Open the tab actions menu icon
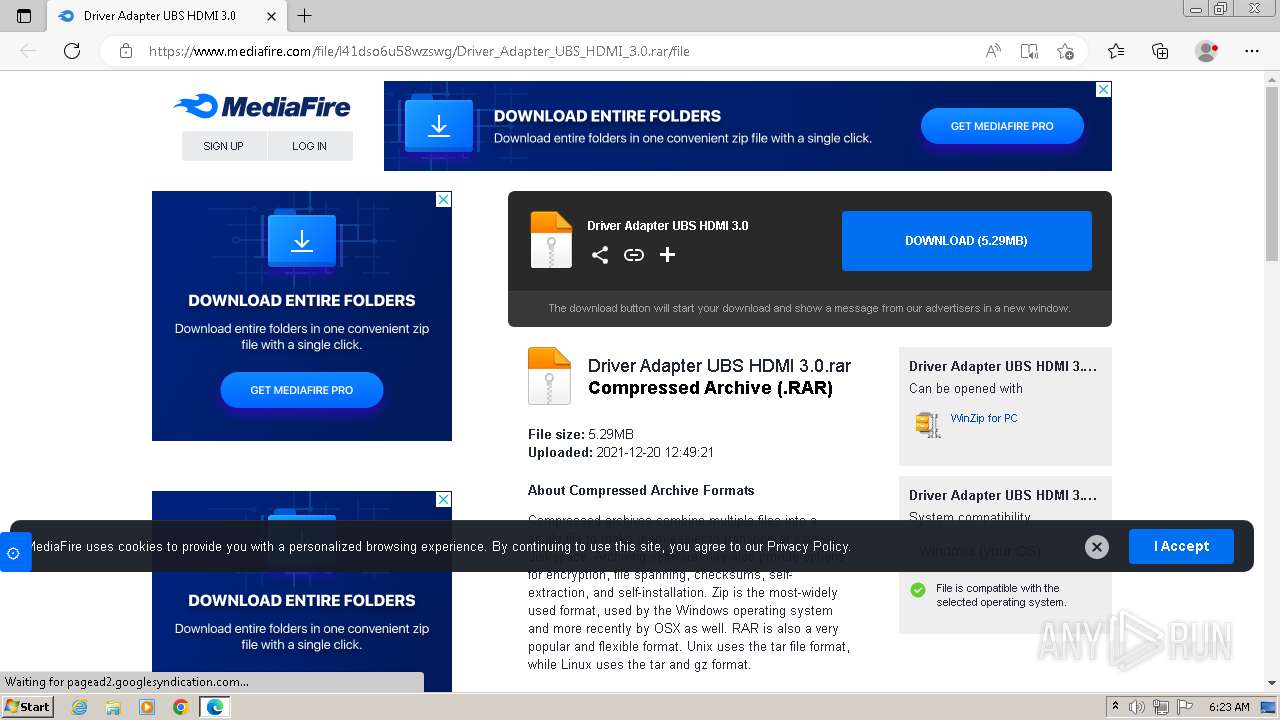Viewport: 1280px width, 720px height. (24, 16)
